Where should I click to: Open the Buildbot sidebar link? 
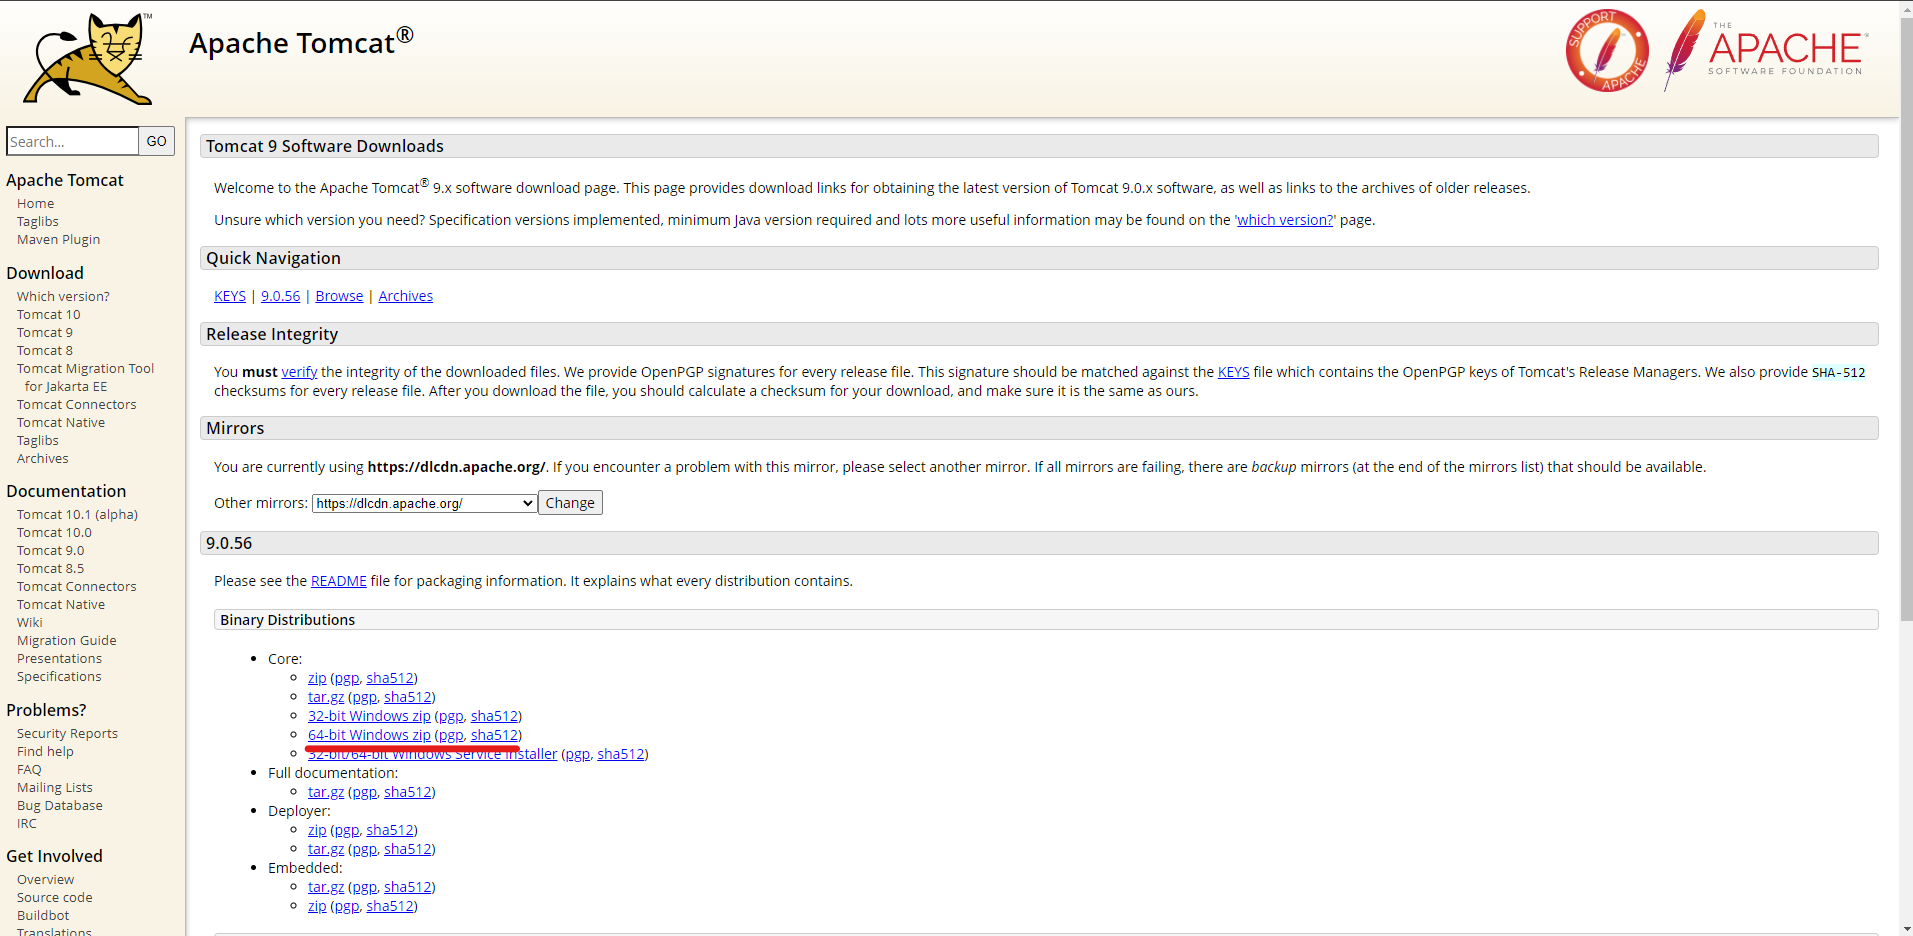click(43, 915)
